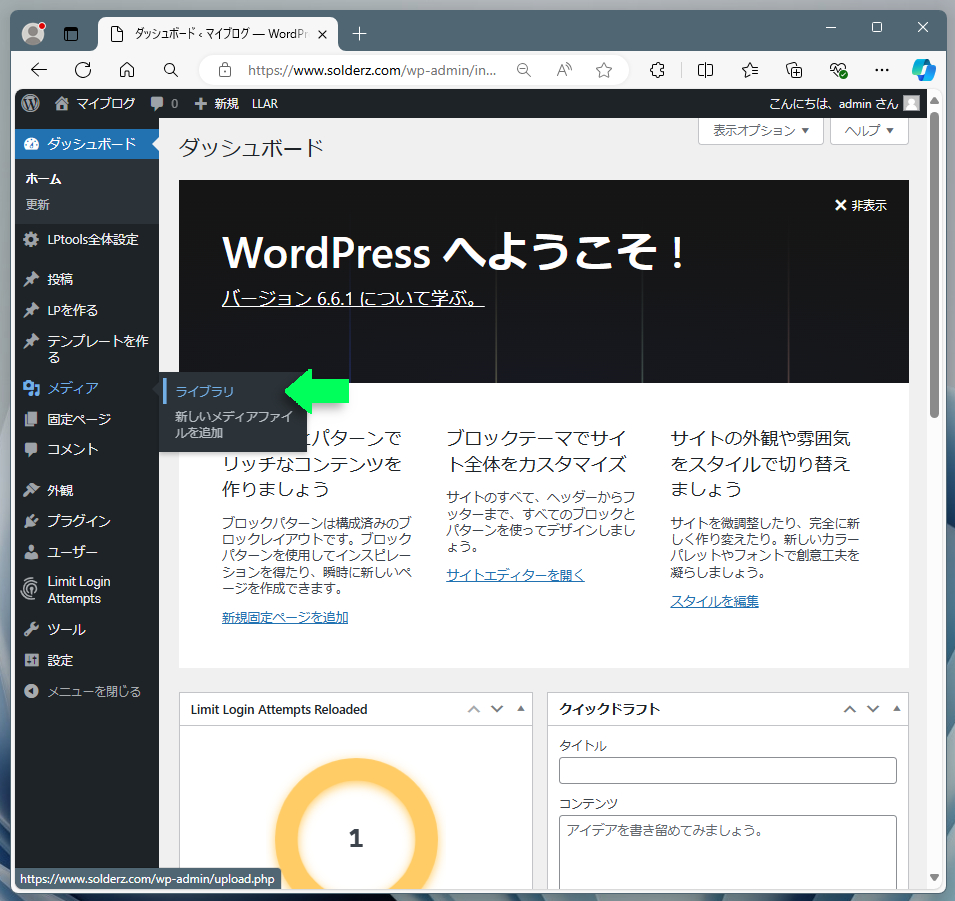Move Limit Login Attempts widget down

pos(497,709)
